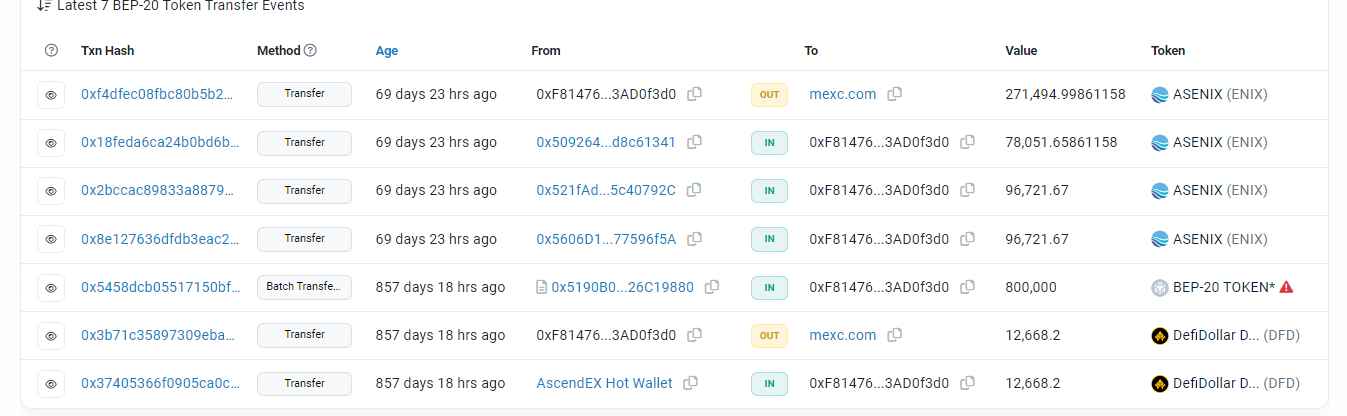The height and width of the screenshot is (416, 1347).
Task: Copy the AscendEX Hot Wallet address
Action: coord(690,383)
